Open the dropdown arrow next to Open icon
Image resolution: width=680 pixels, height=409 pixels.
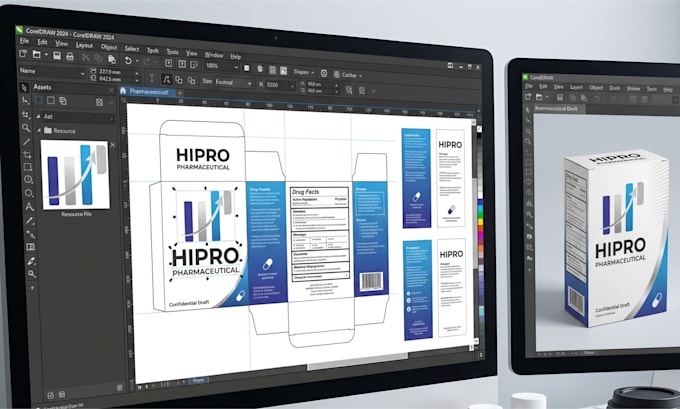point(46,55)
